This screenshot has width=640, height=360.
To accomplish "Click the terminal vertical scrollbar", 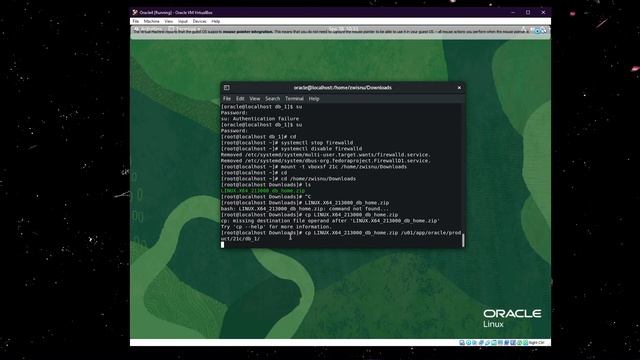I will pos(463,240).
